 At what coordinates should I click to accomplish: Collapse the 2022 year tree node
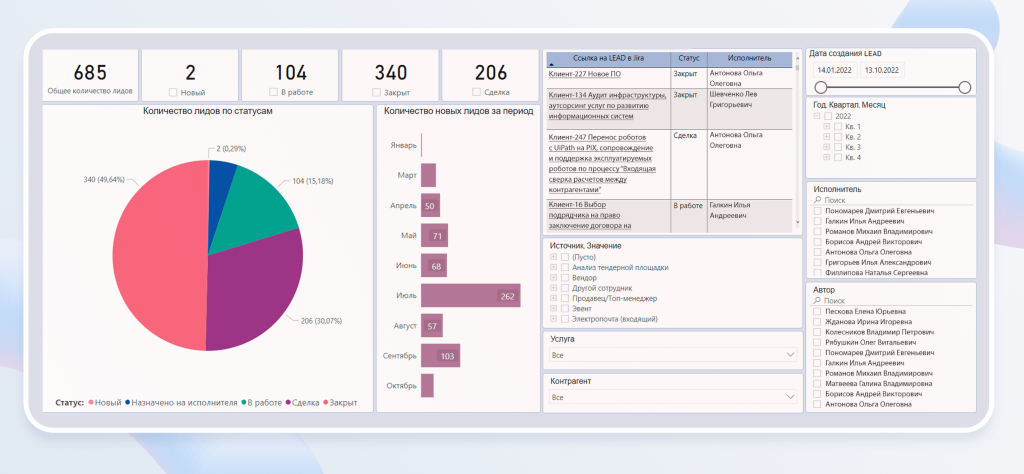click(816, 116)
